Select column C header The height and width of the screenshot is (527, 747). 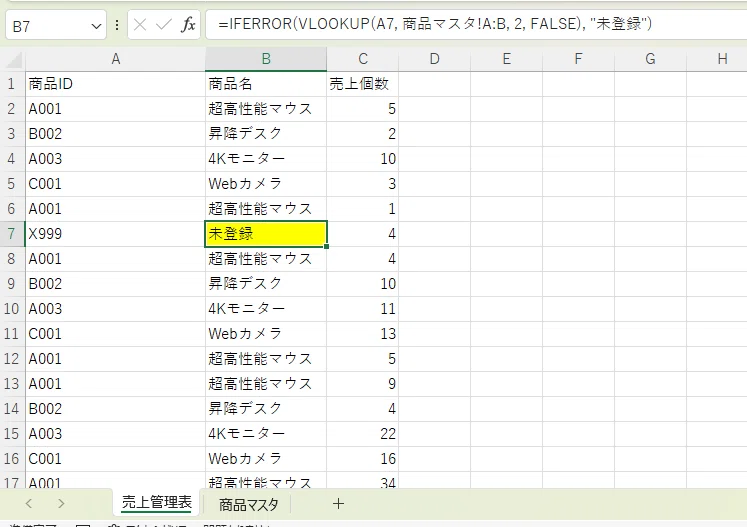point(363,59)
